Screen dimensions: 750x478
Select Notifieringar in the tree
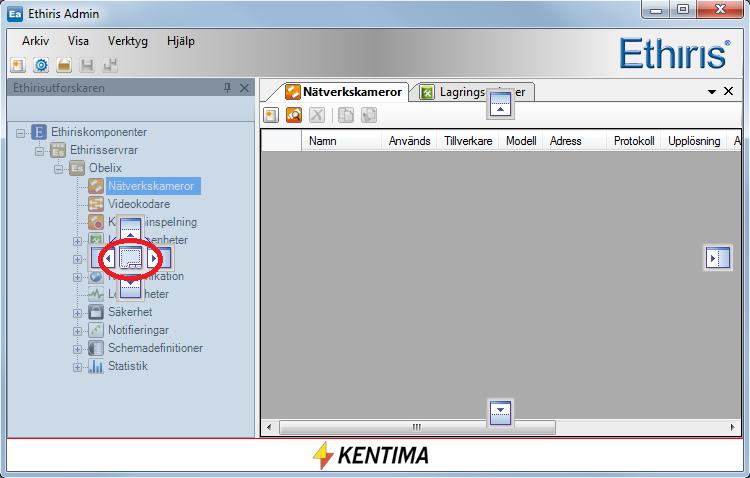138,330
